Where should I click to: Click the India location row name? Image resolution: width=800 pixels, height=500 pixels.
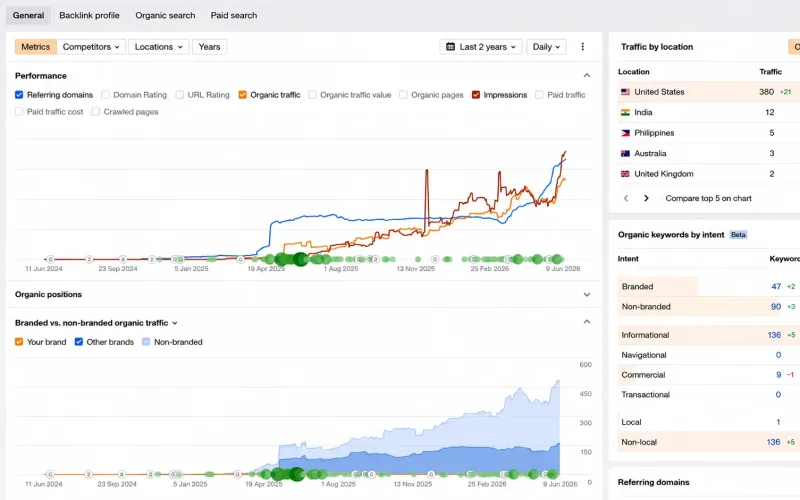[x=643, y=112]
